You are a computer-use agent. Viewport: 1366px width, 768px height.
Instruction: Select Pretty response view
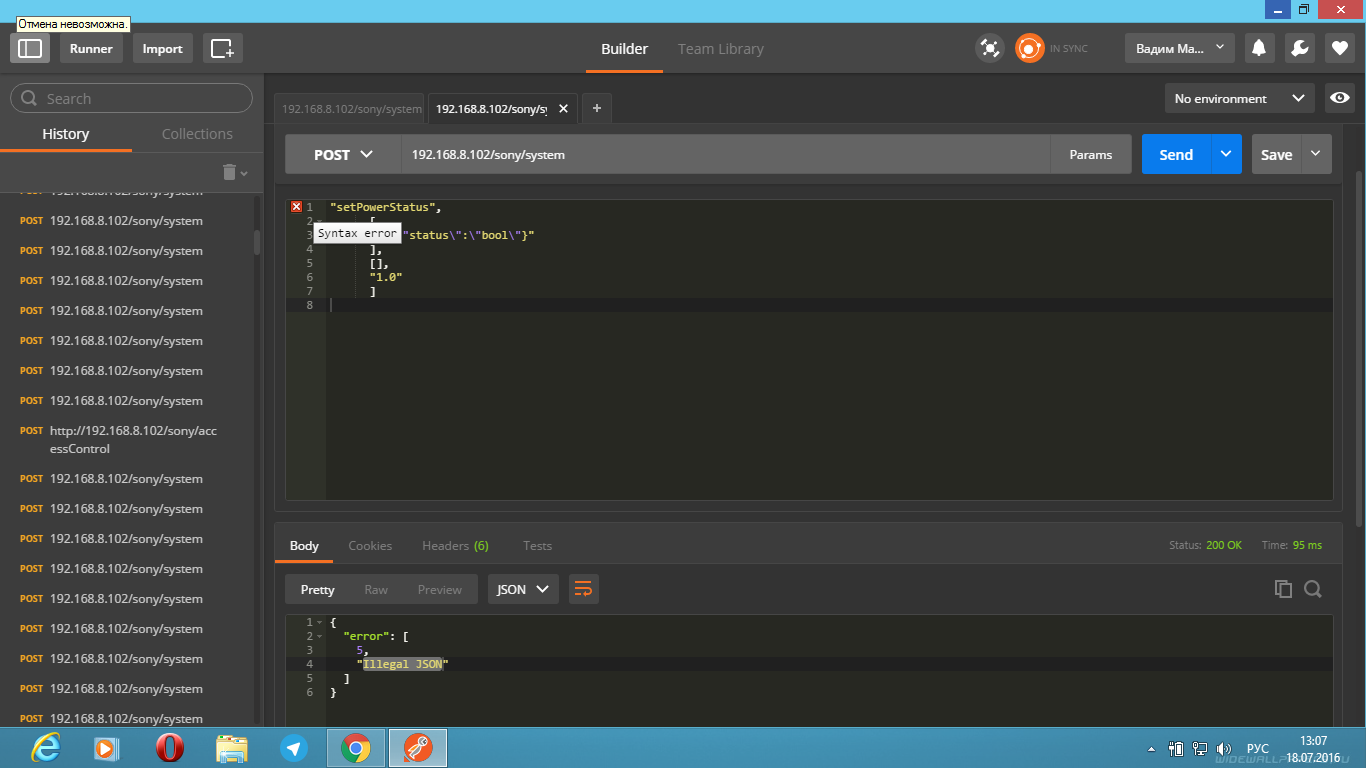coord(317,589)
